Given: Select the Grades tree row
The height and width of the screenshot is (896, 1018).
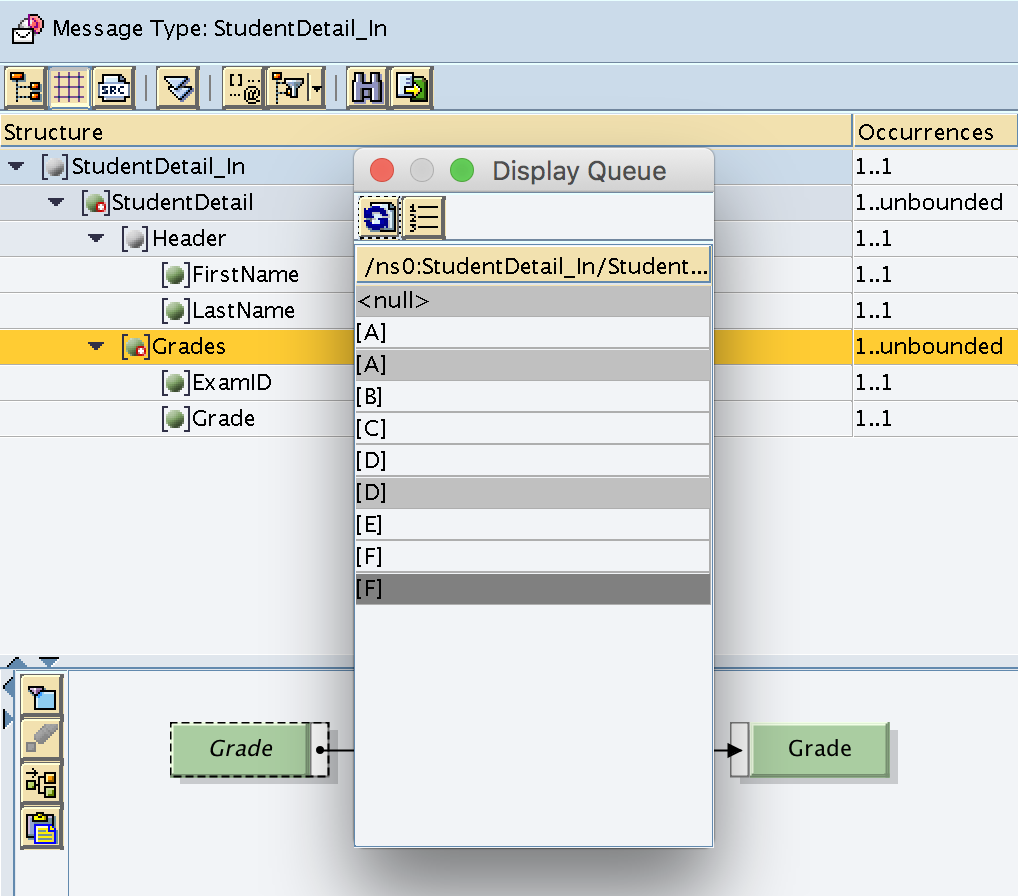Looking at the screenshot, I should click(177, 346).
